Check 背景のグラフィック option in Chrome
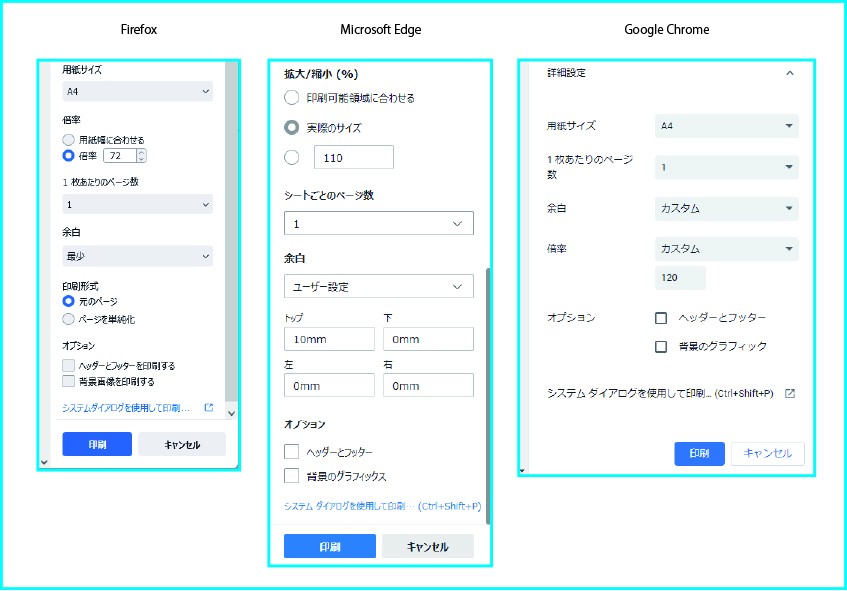 pos(661,346)
